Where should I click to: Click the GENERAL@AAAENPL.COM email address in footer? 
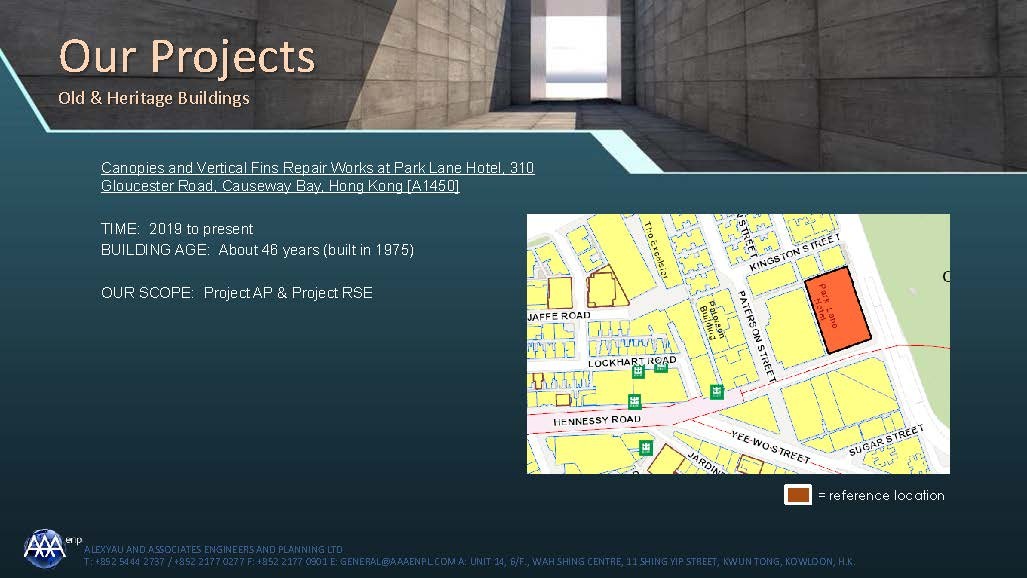pyautogui.click(x=397, y=562)
